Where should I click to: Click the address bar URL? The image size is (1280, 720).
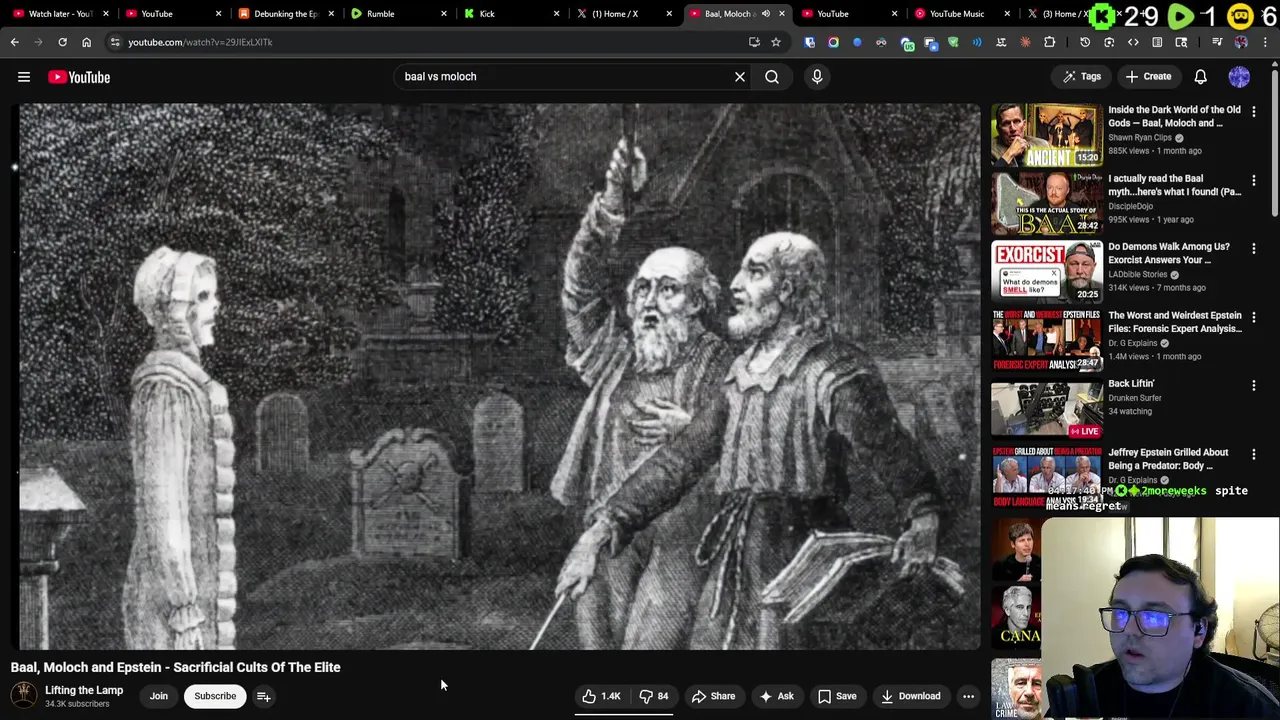(x=200, y=42)
